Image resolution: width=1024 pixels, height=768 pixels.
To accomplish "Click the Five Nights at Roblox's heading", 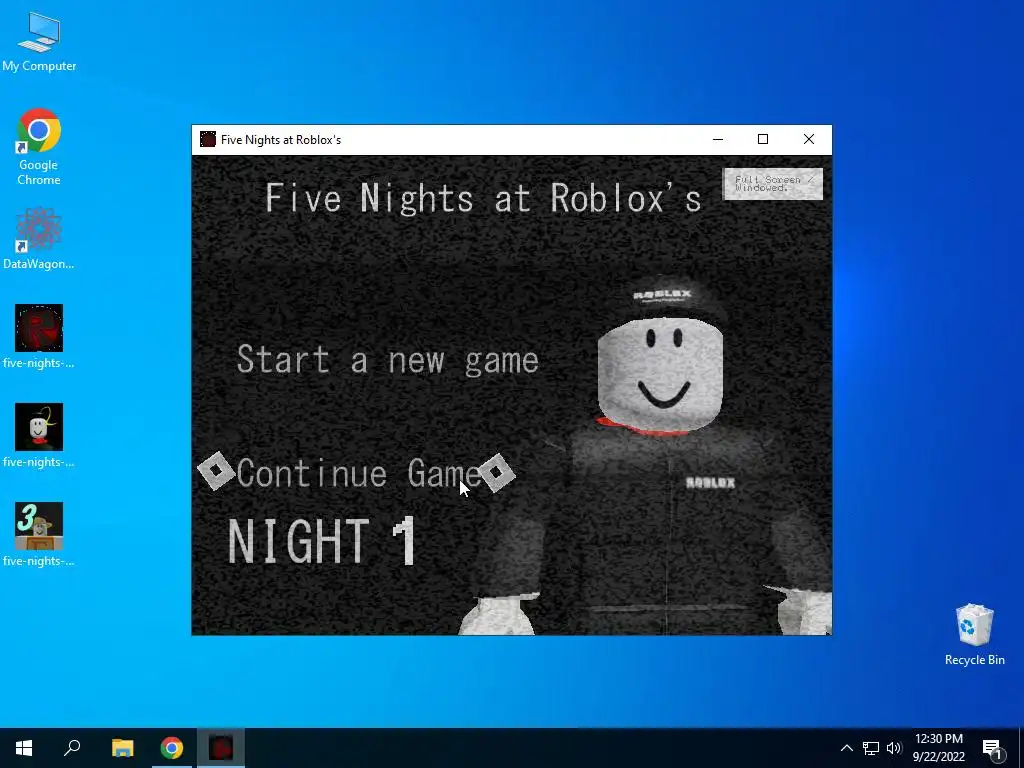I will (x=483, y=198).
